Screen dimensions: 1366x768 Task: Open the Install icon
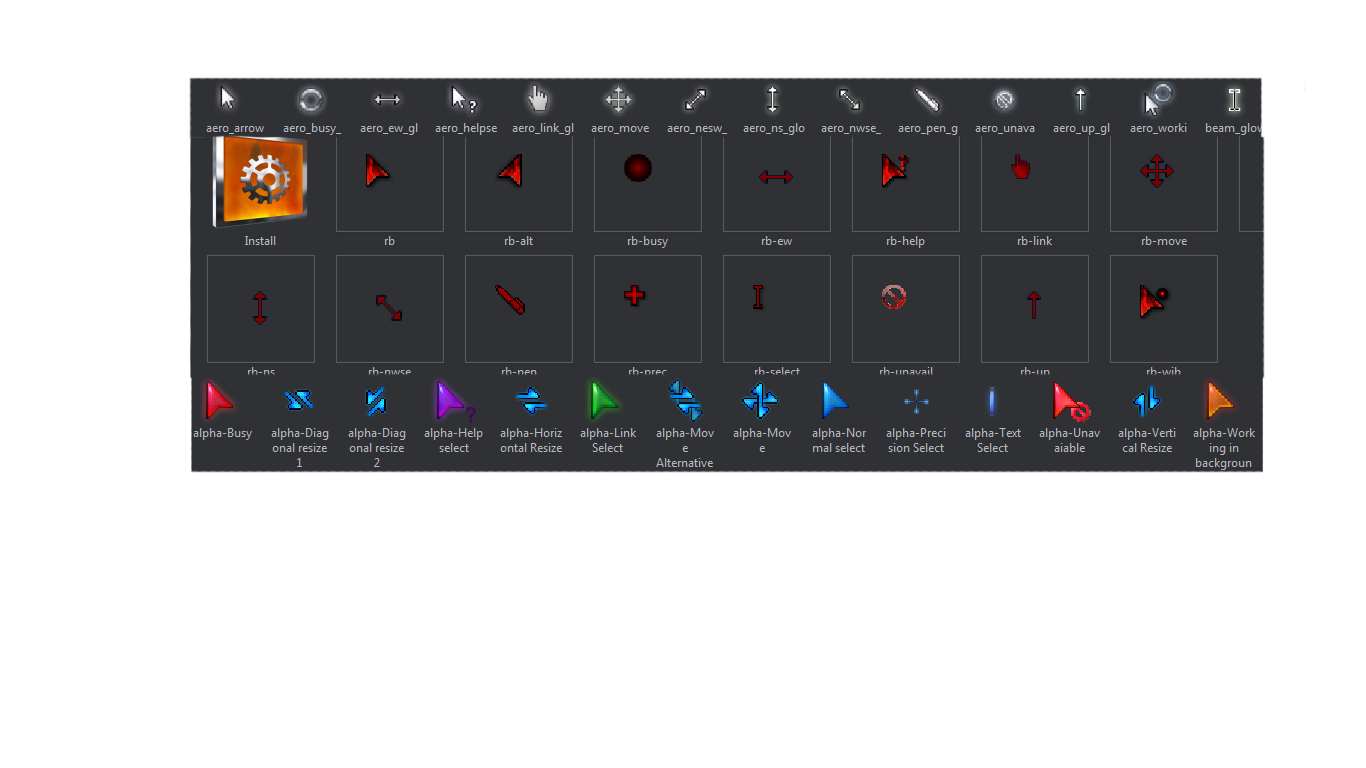(x=260, y=180)
